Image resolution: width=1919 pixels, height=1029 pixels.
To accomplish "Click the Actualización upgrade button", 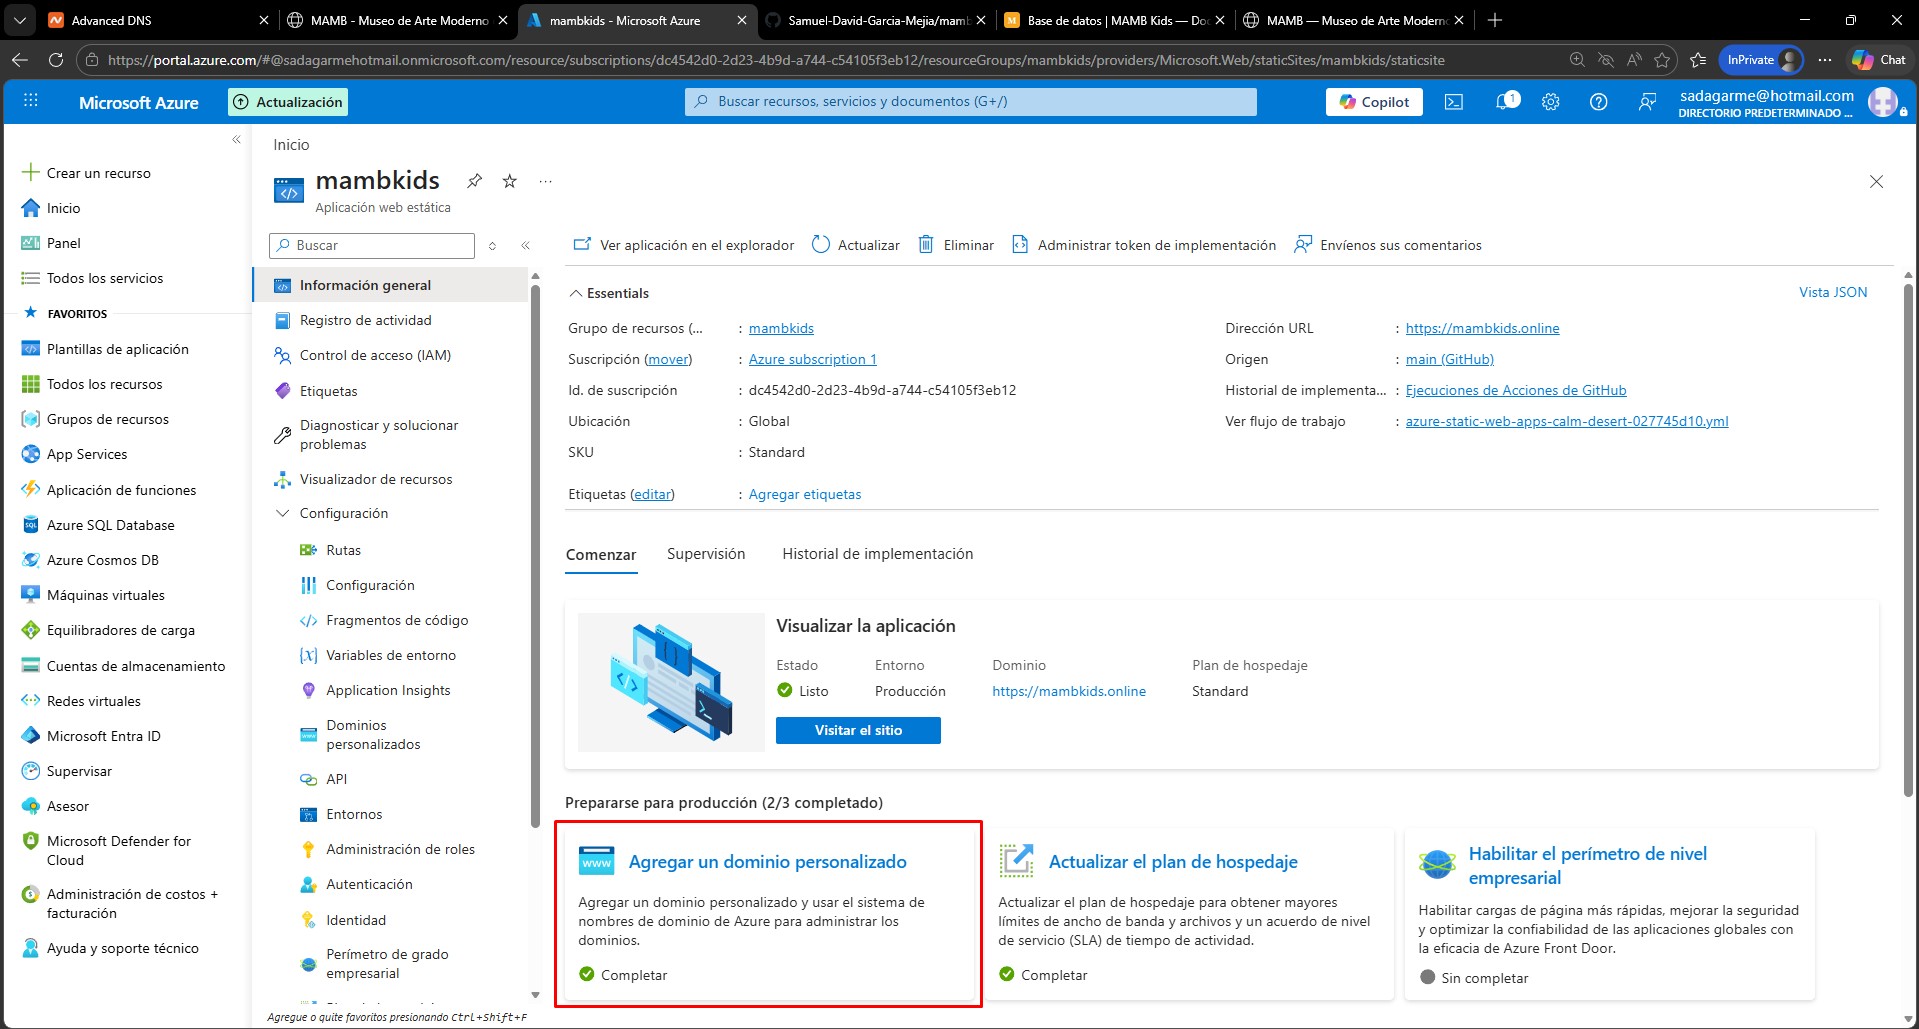I will [x=289, y=102].
